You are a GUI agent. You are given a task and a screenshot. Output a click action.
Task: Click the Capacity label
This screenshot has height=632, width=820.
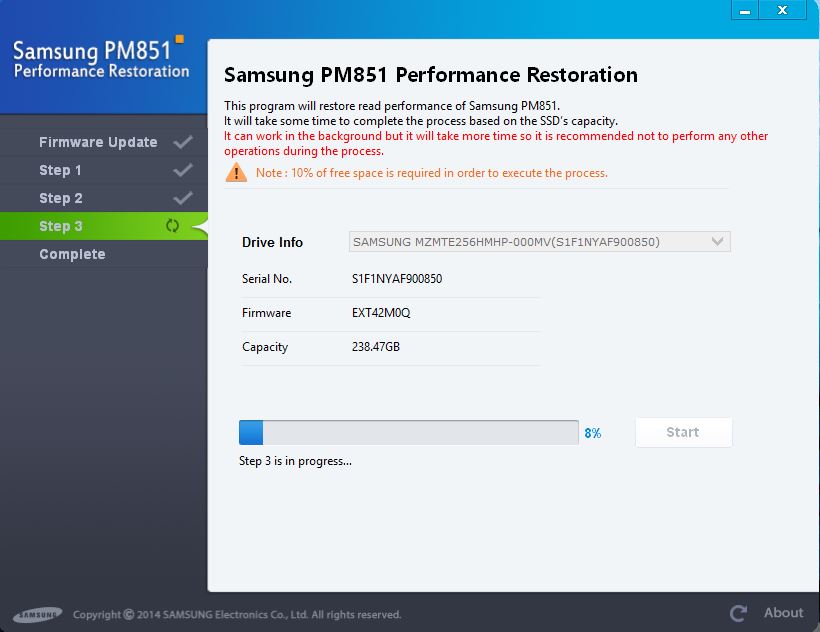pyautogui.click(x=265, y=347)
